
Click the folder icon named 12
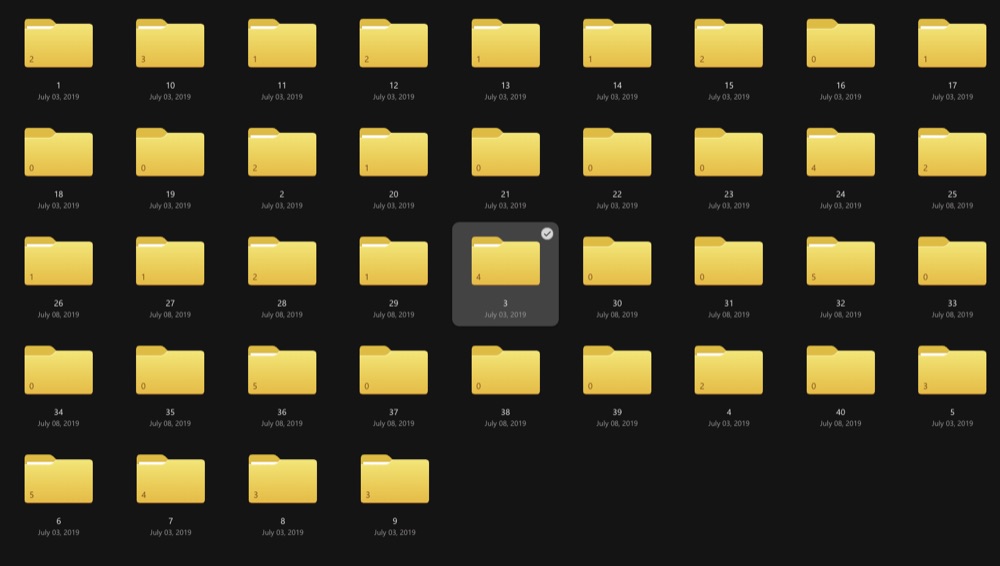tap(393, 43)
